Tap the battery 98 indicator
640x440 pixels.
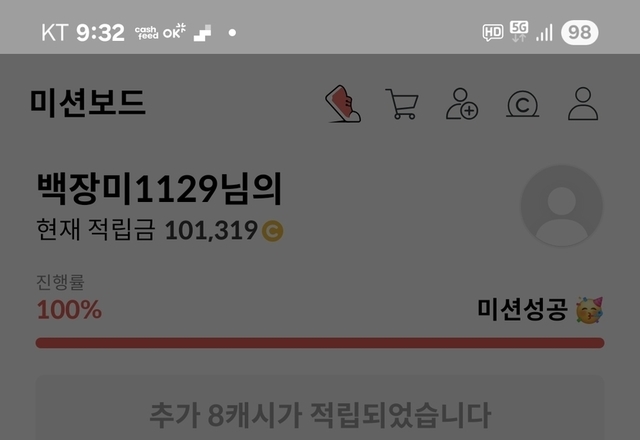pyautogui.click(x=580, y=32)
